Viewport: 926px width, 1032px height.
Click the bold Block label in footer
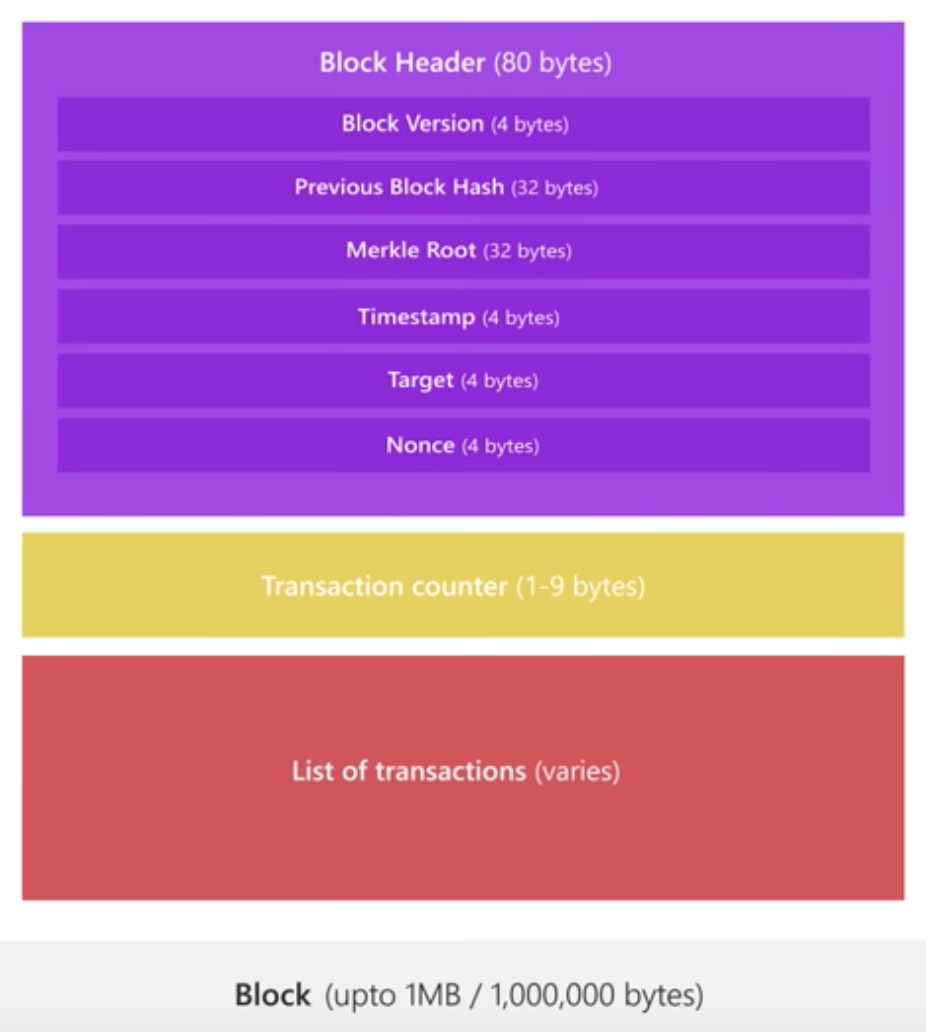(x=273, y=995)
